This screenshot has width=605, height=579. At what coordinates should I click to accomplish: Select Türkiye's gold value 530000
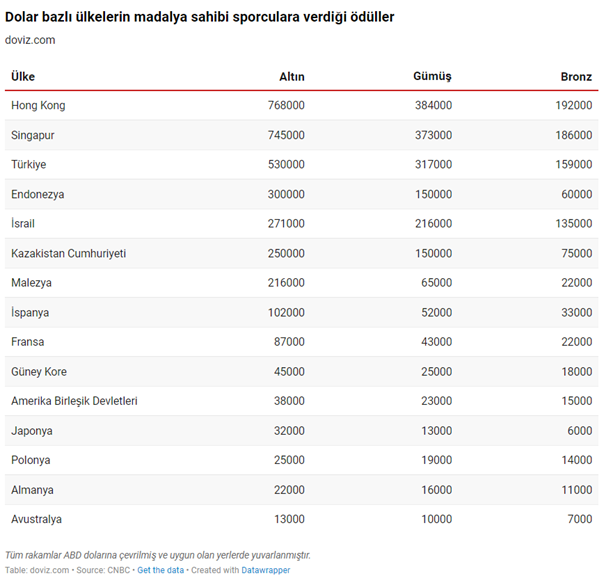(x=286, y=164)
